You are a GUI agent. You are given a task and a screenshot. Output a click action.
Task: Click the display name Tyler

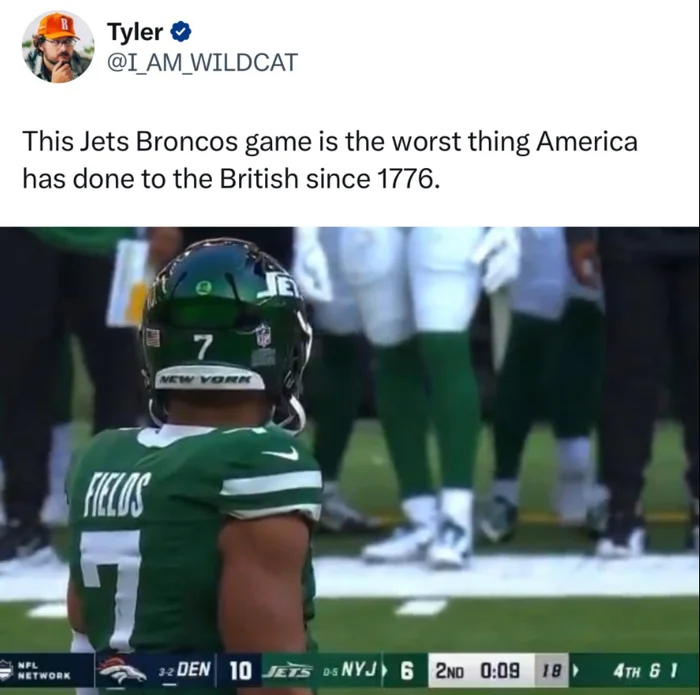point(135,32)
